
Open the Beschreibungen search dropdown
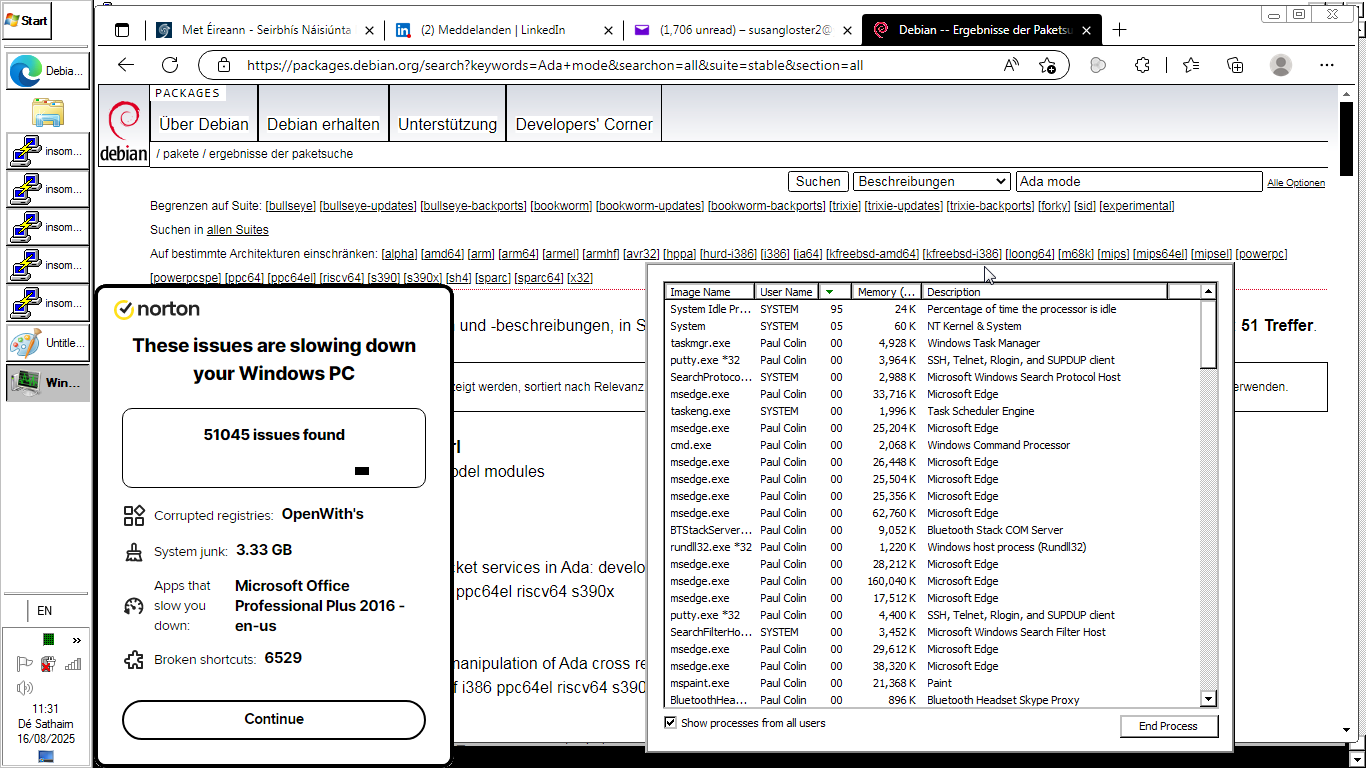click(x=931, y=182)
